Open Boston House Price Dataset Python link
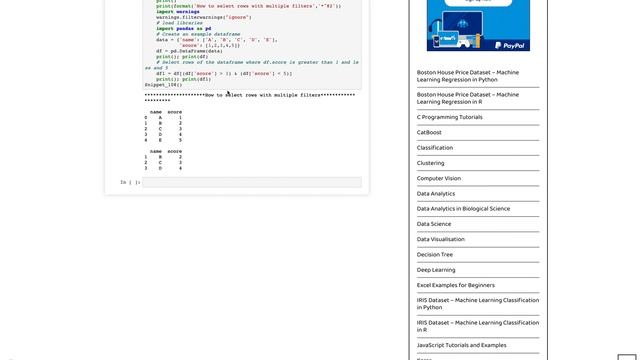Screen dimensions: 640x360 [468, 76]
